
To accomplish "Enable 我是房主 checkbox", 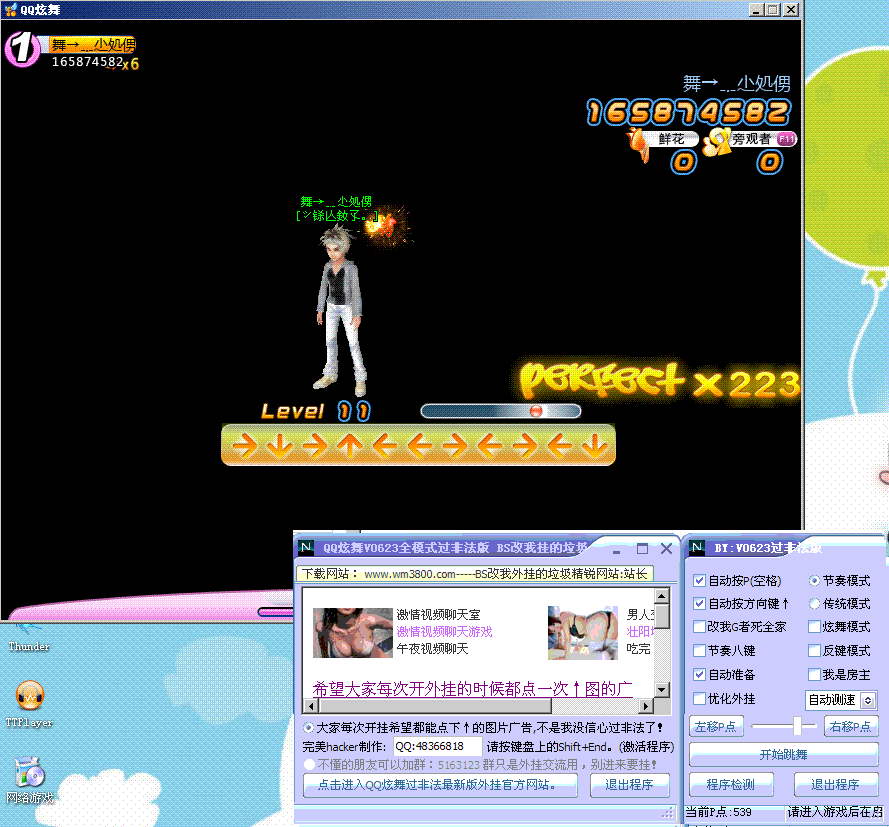I will (x=814, y=675).
